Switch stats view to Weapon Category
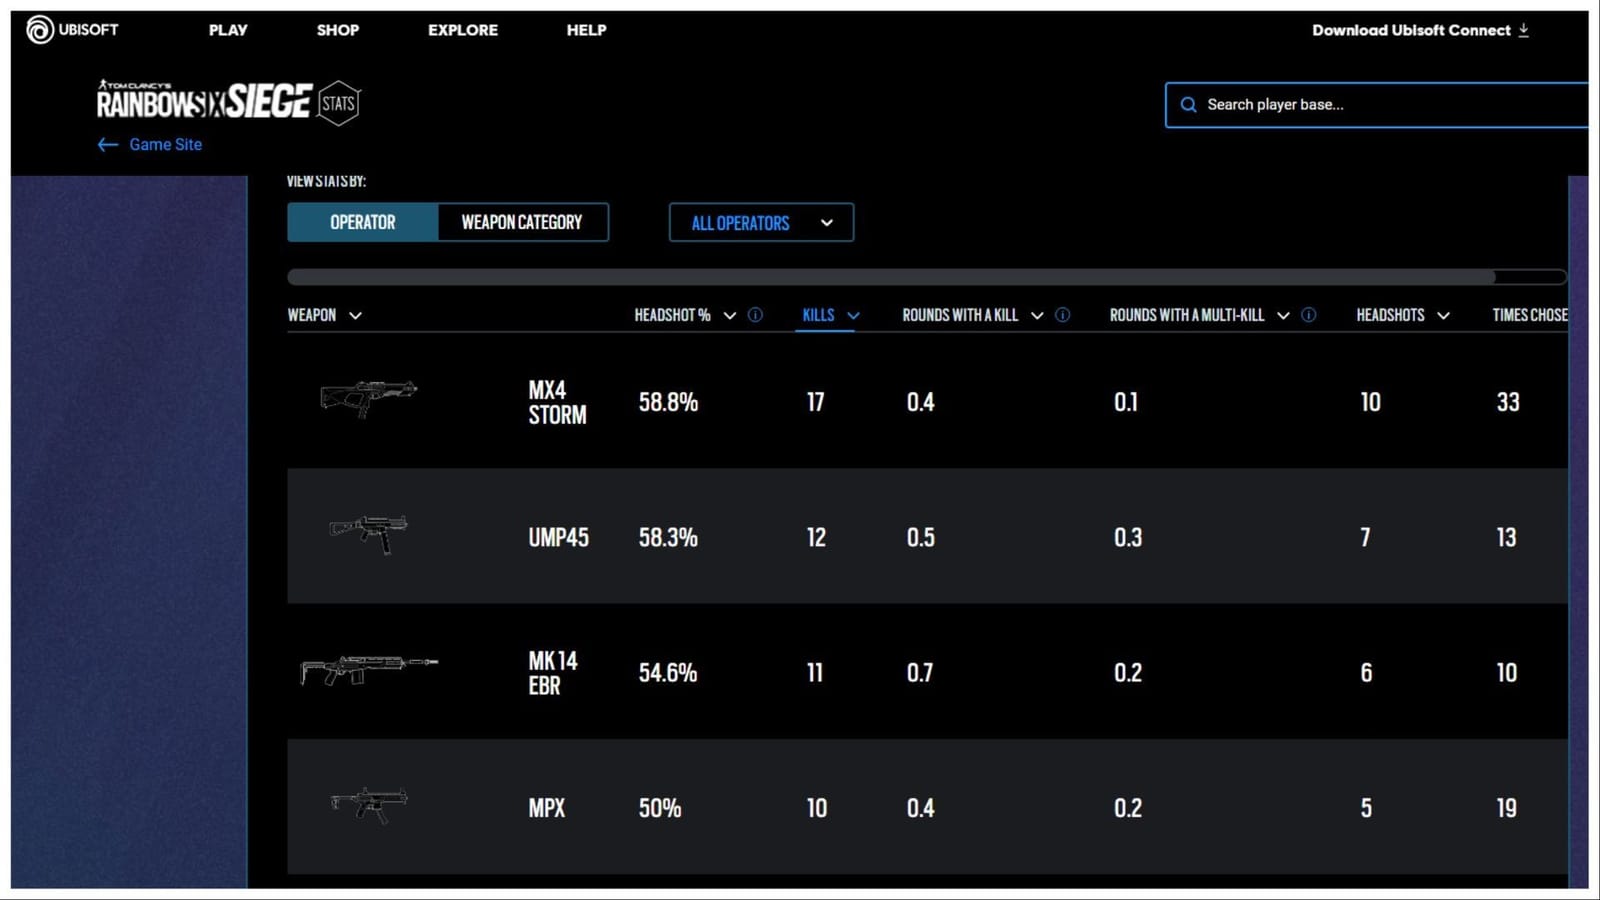 click(x=521, y=222)
